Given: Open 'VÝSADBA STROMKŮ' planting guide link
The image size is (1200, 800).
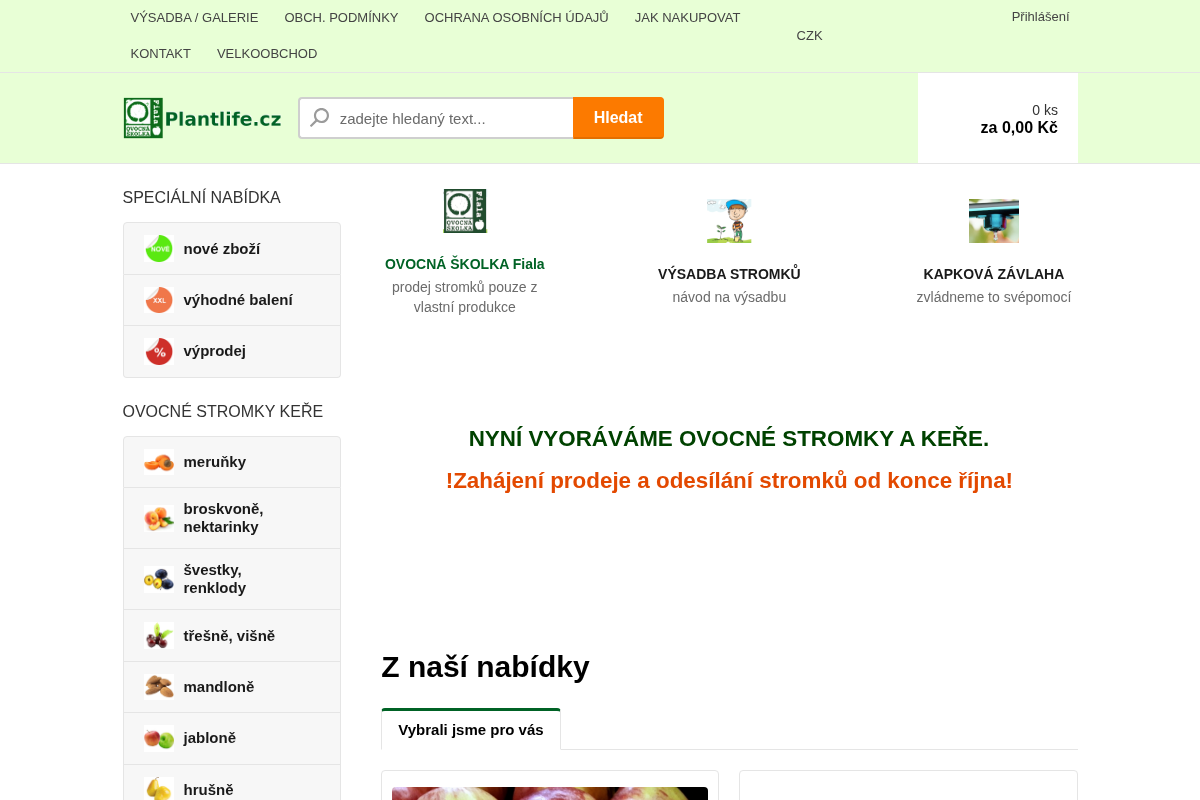Looking at the screenshot, I should [x=729, y=274].
